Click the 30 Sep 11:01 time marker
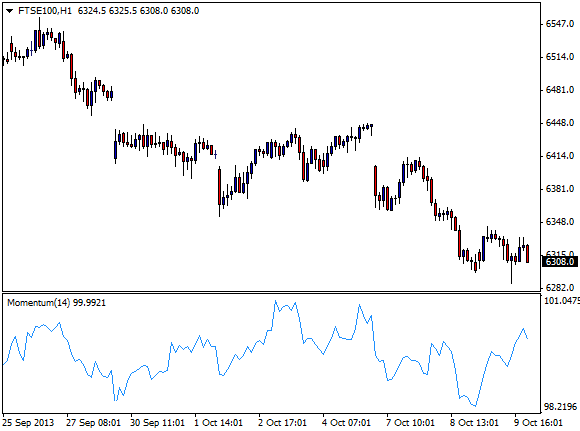The image size is (580, 431). (x=158, y=422)
